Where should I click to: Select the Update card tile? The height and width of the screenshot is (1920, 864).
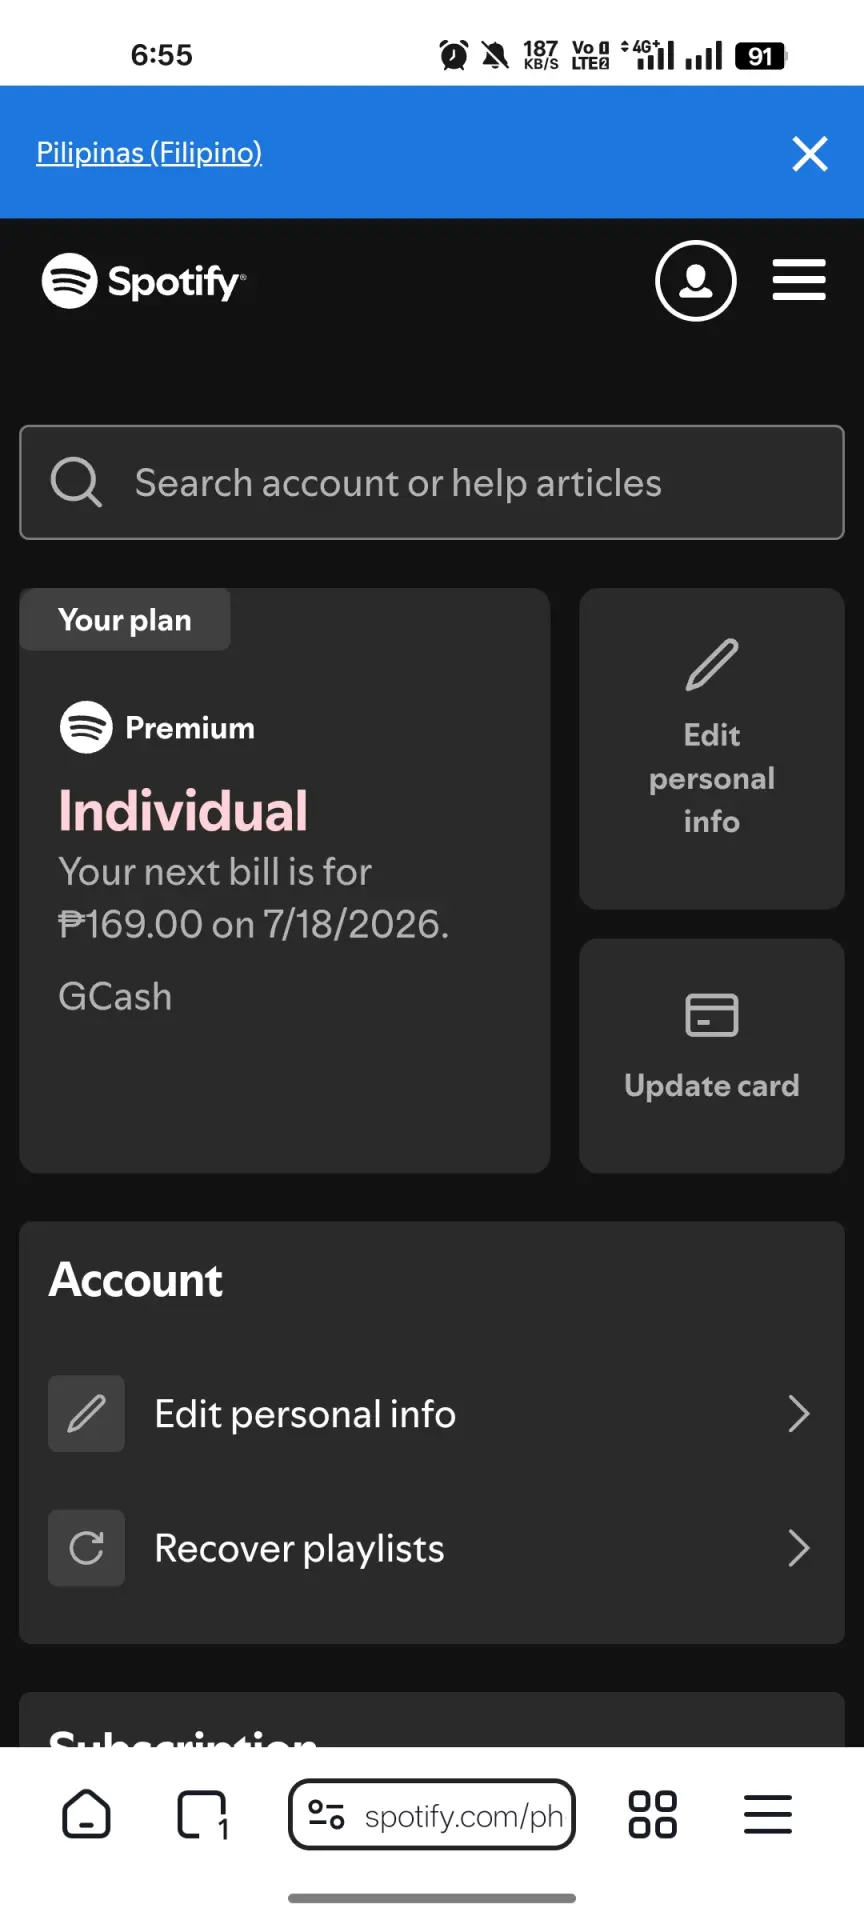(712, 1056)
